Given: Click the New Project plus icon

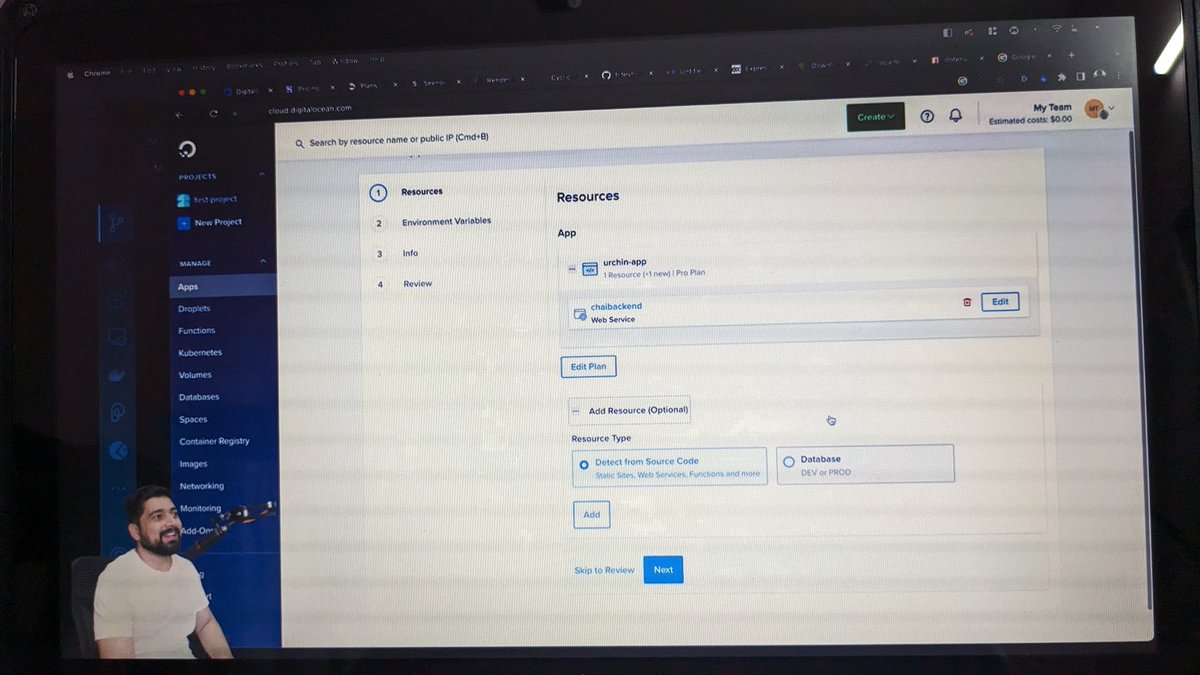Looking at the screenshot, I should click(x=183, y=222).
